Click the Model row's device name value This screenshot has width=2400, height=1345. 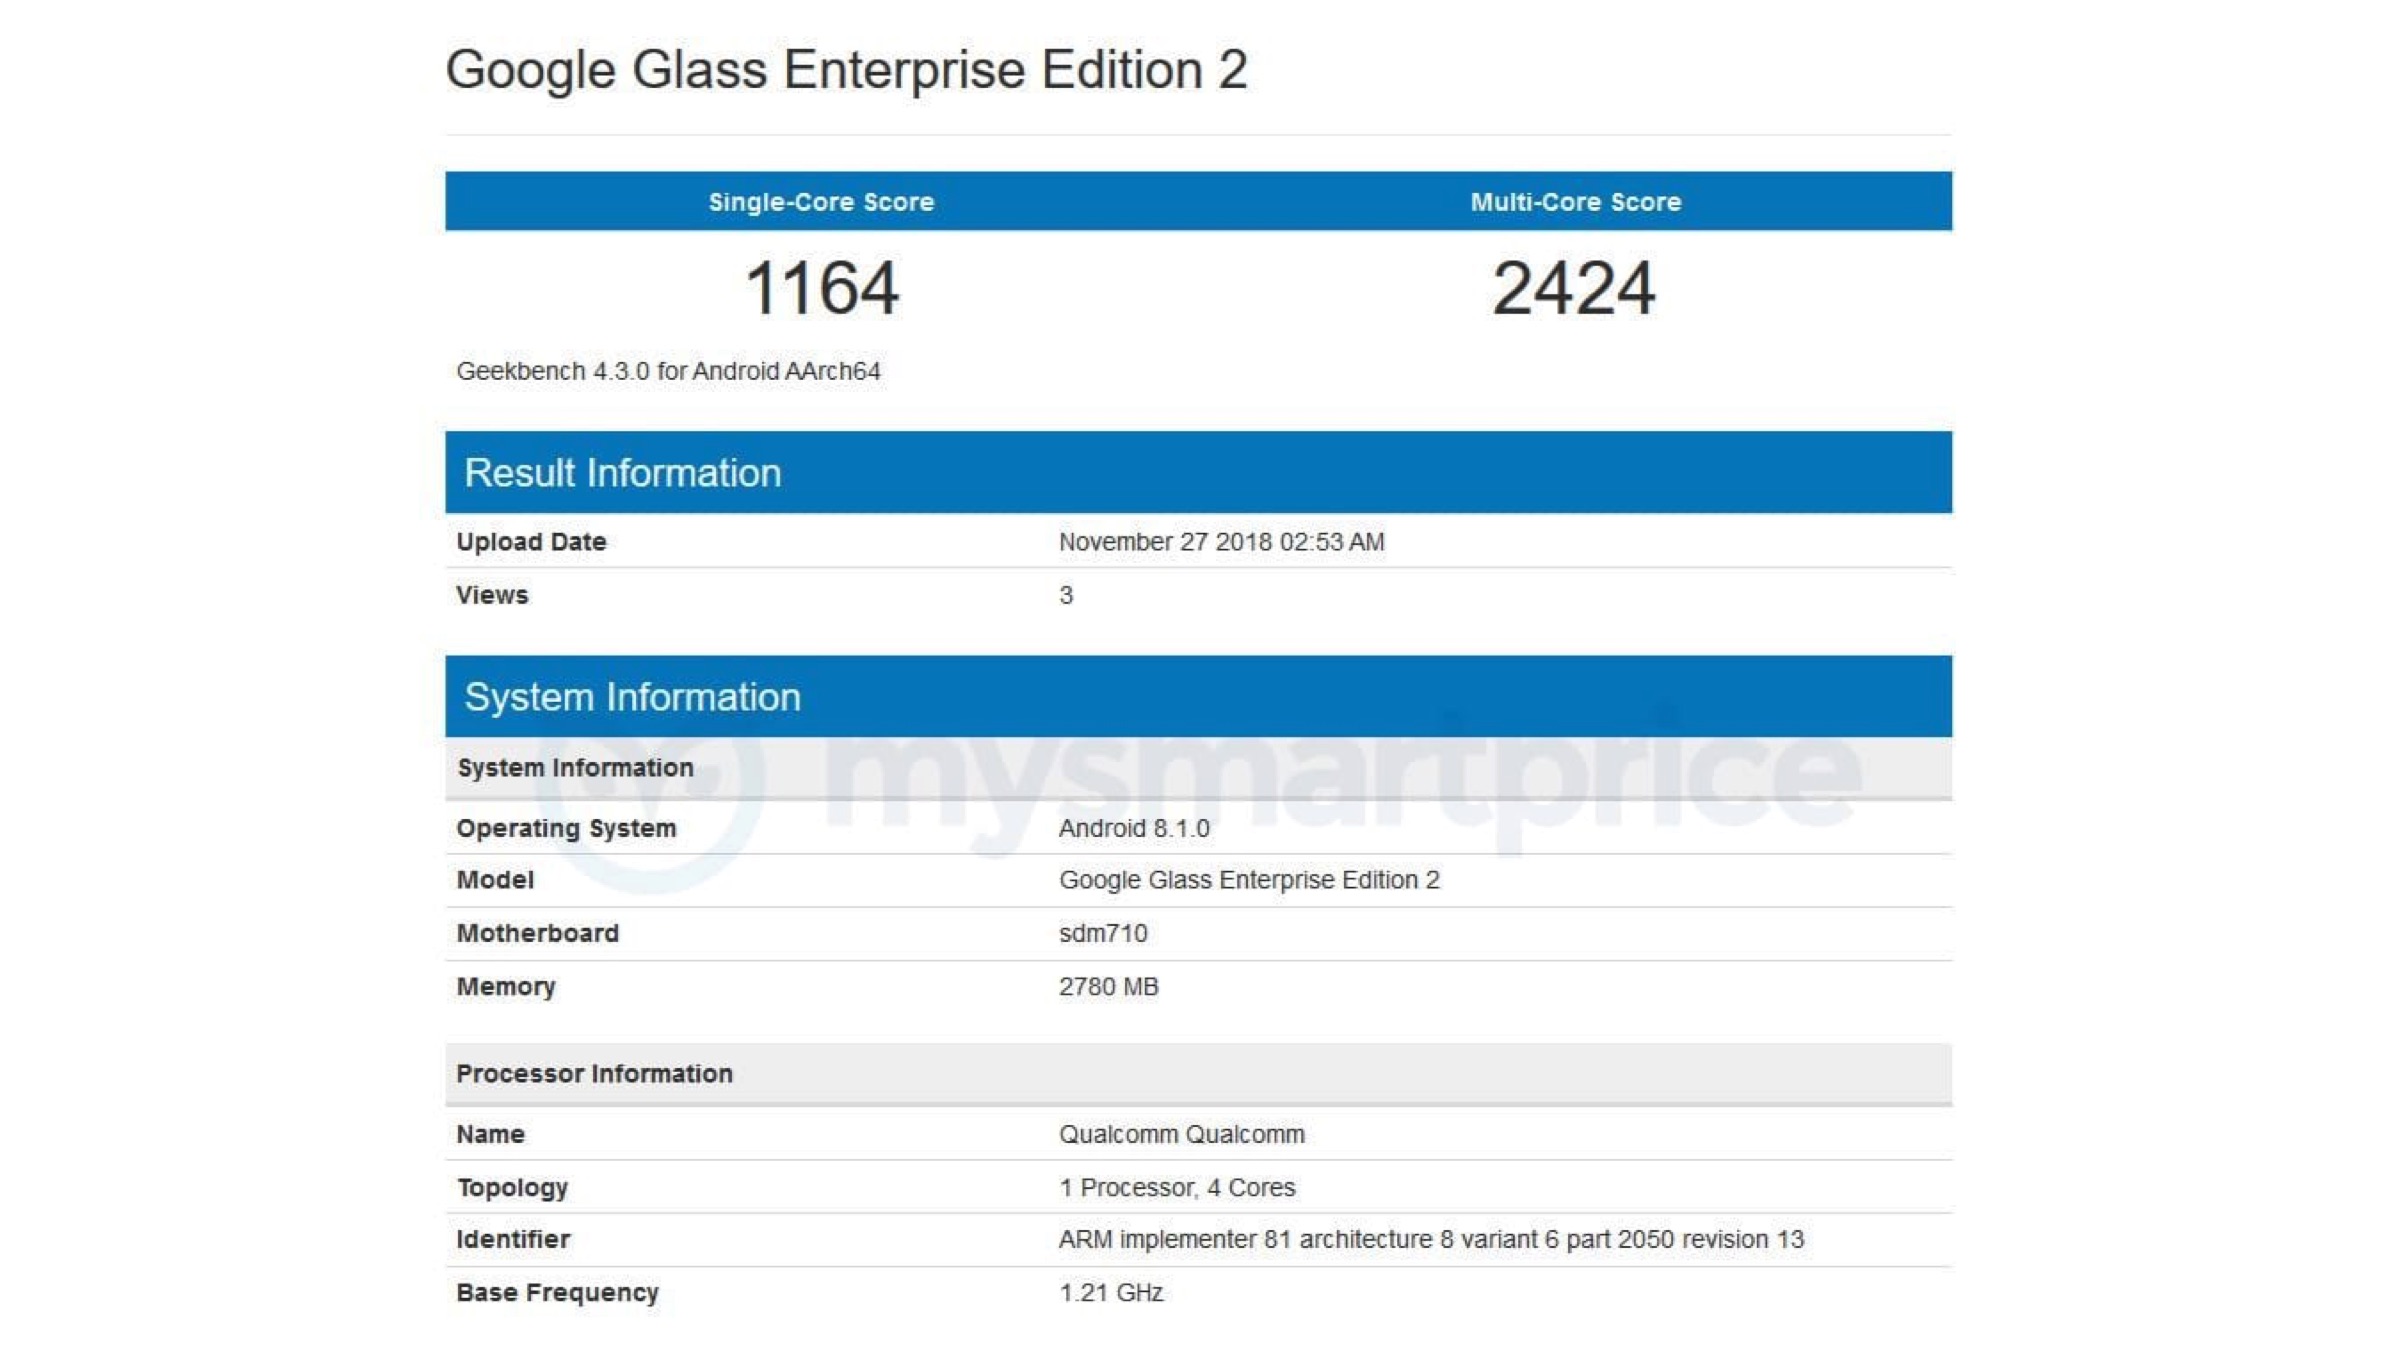[1249, 880]
